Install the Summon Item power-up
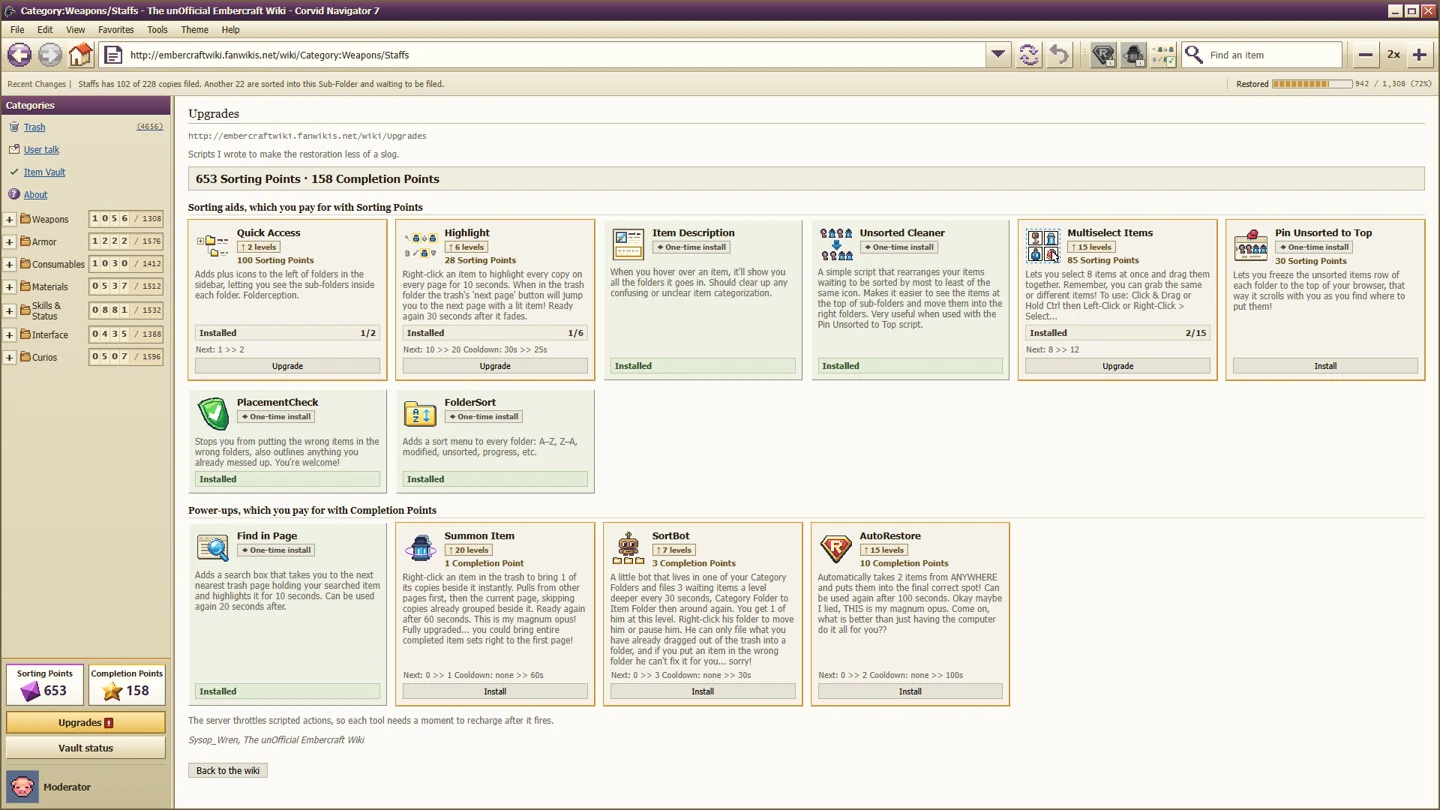Image resolution: width=1440 pixels, height=810 pixels. 495,691
